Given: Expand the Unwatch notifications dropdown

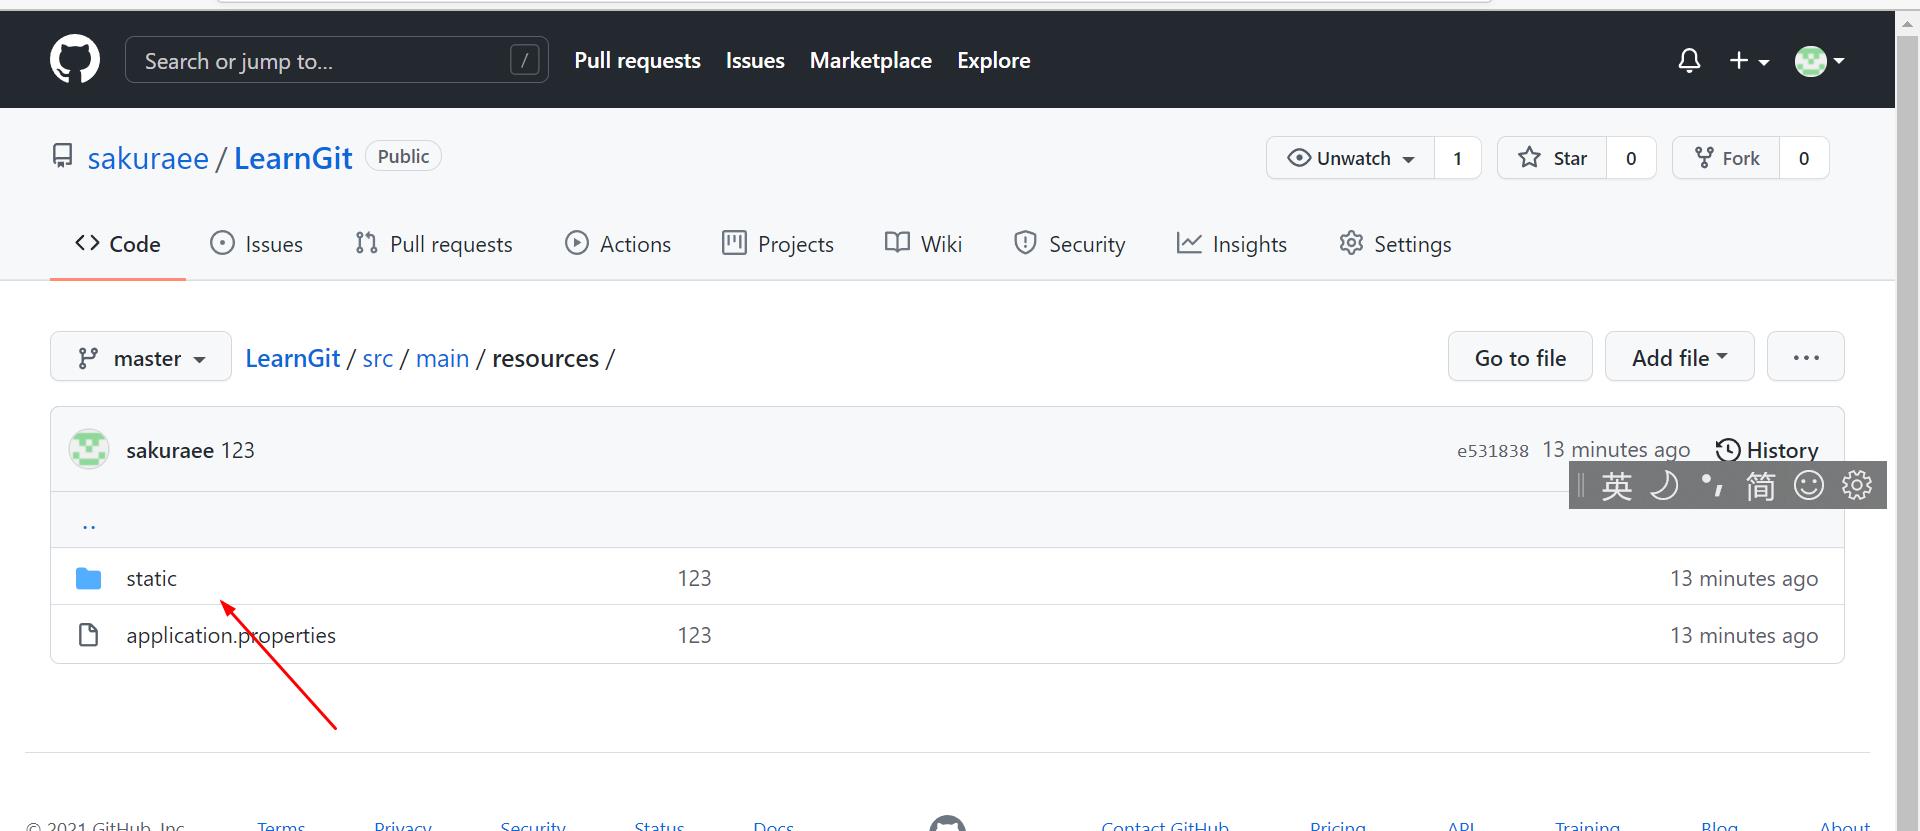Looking at the screenshot, I should point(1351,158).
